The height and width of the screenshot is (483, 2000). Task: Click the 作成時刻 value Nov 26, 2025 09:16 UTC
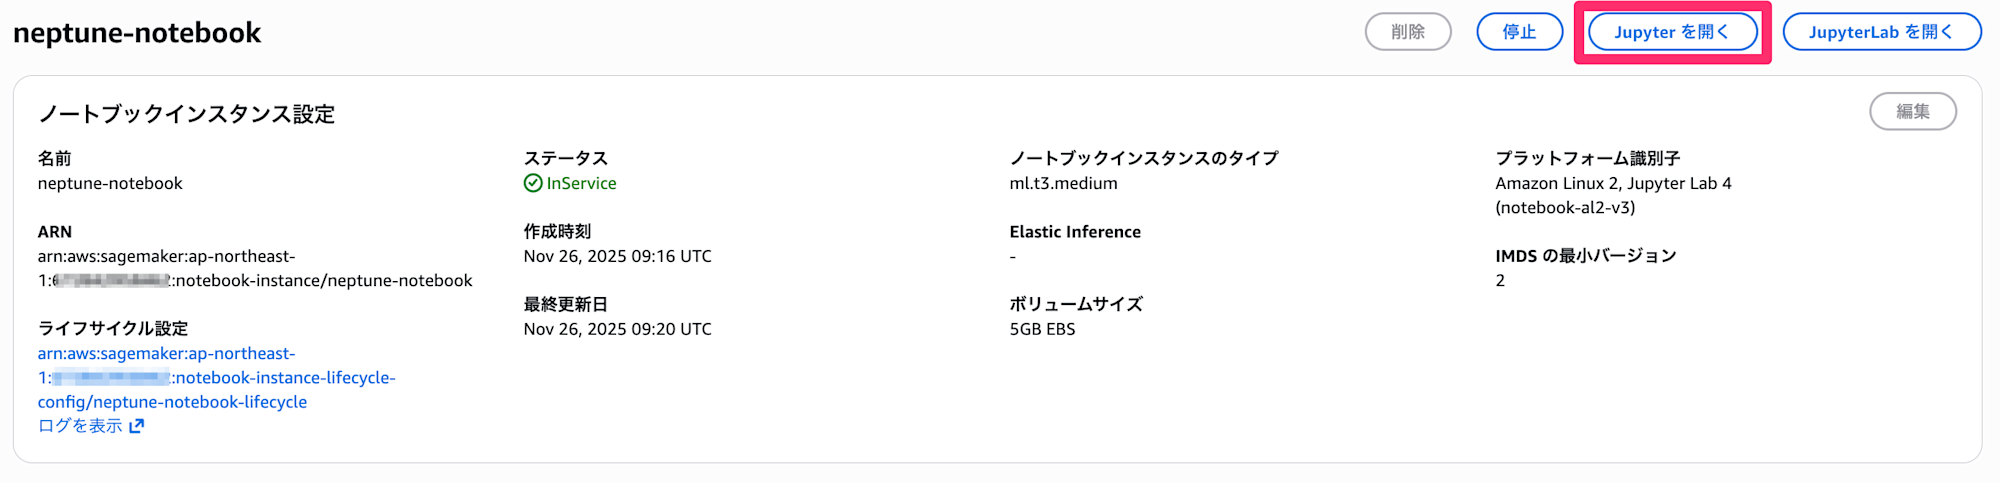click(x=617, y=256)
